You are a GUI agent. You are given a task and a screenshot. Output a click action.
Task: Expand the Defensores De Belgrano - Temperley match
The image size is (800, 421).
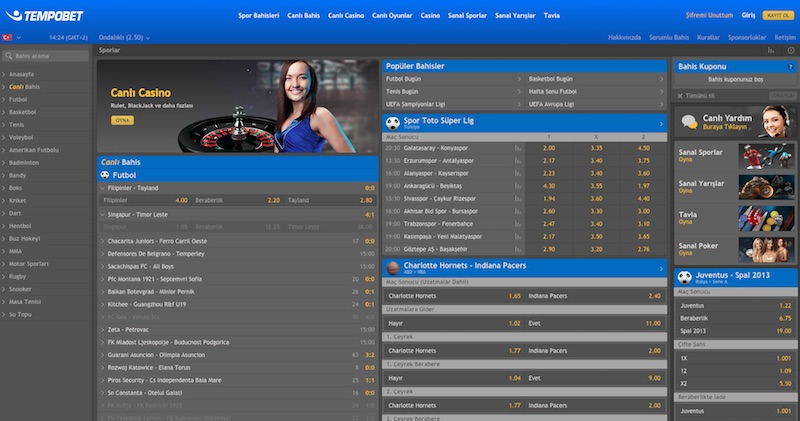238,254
